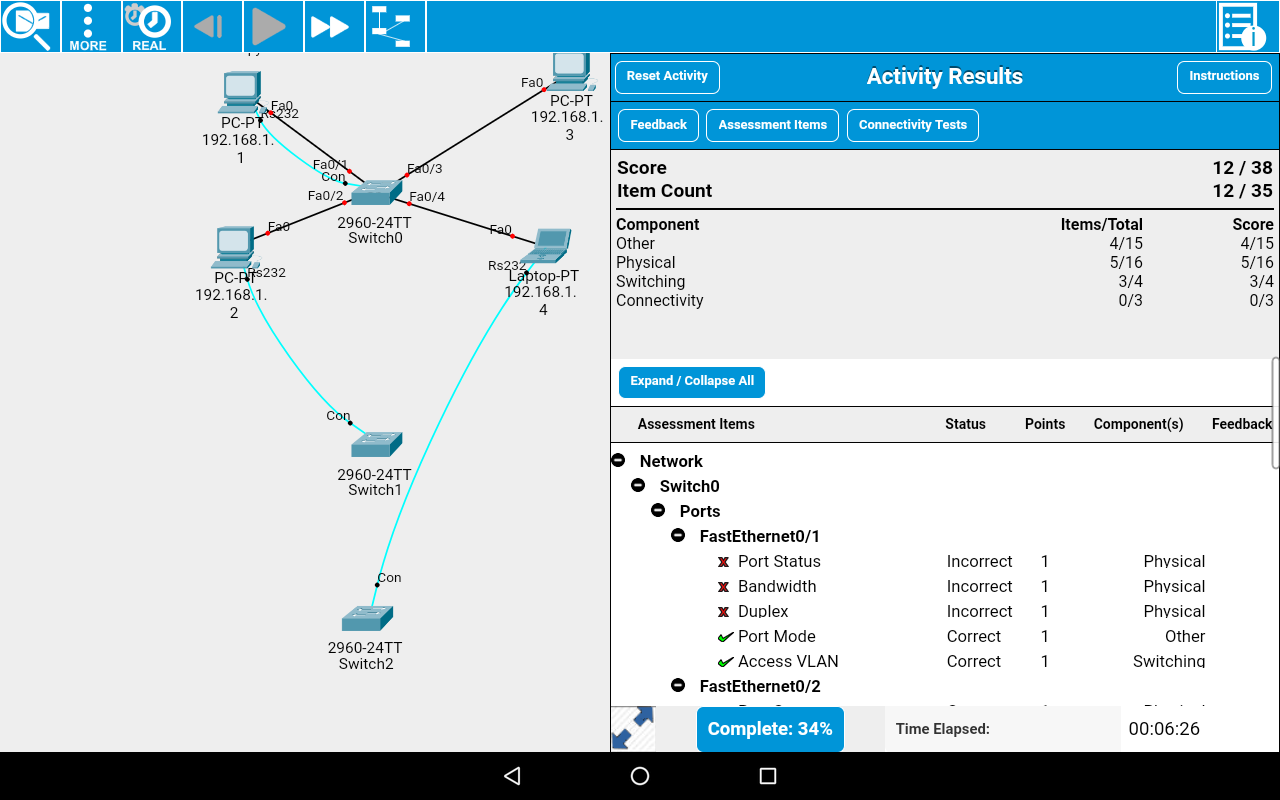Click the fast-forward simulation icon
The width and height of the screenshot is (1280, 800).
(x=333, y=26)
